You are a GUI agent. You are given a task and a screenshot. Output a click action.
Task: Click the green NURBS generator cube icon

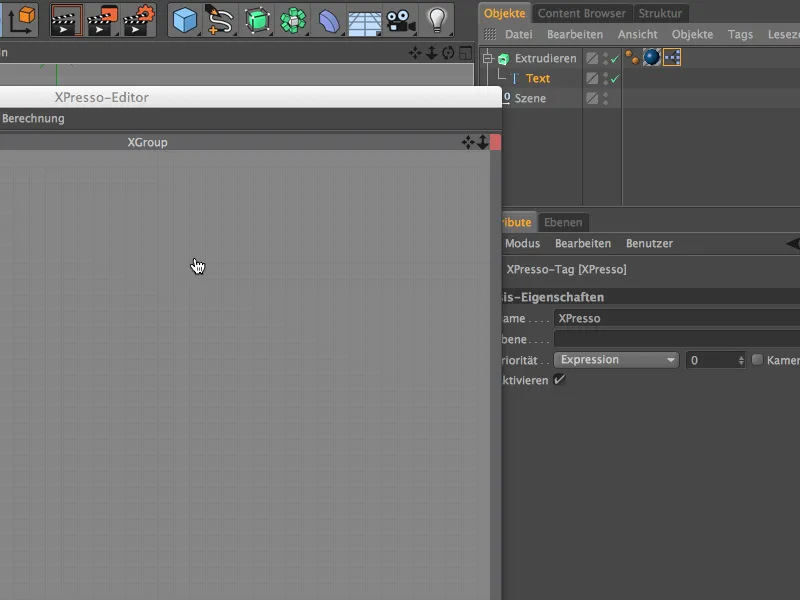pos(257,20)
